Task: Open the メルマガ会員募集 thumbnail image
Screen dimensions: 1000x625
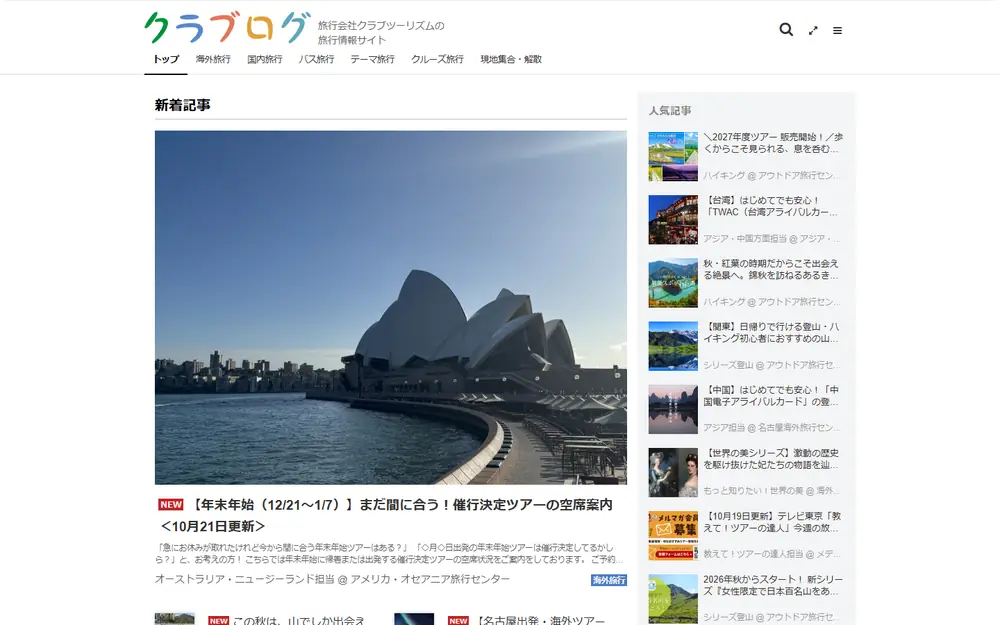Action: pos(673,536)
